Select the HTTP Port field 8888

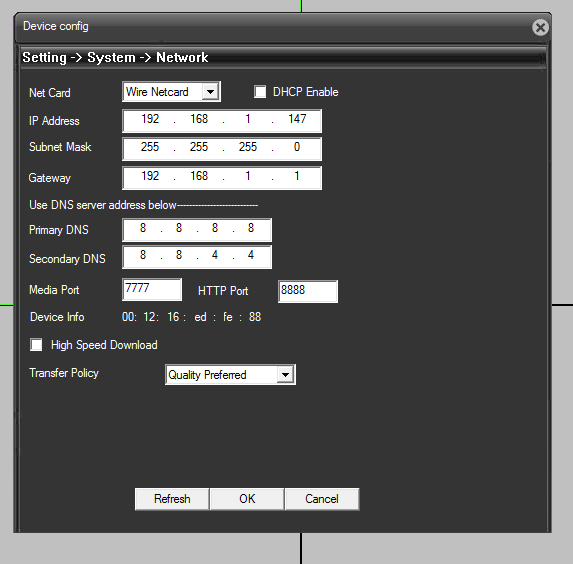pos(308,291)
